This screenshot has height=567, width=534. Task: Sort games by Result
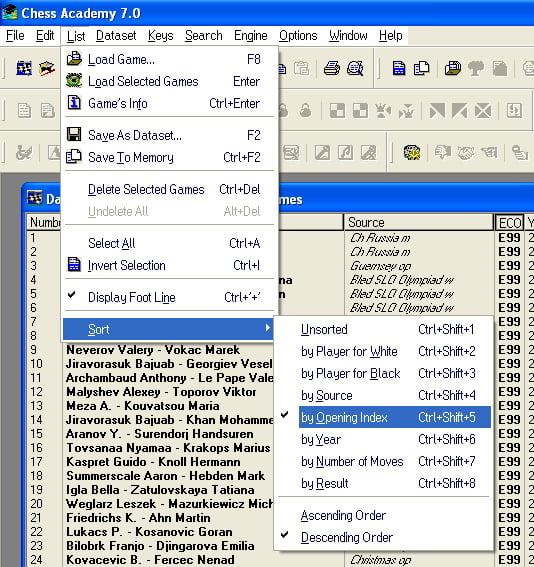(384, 483)
